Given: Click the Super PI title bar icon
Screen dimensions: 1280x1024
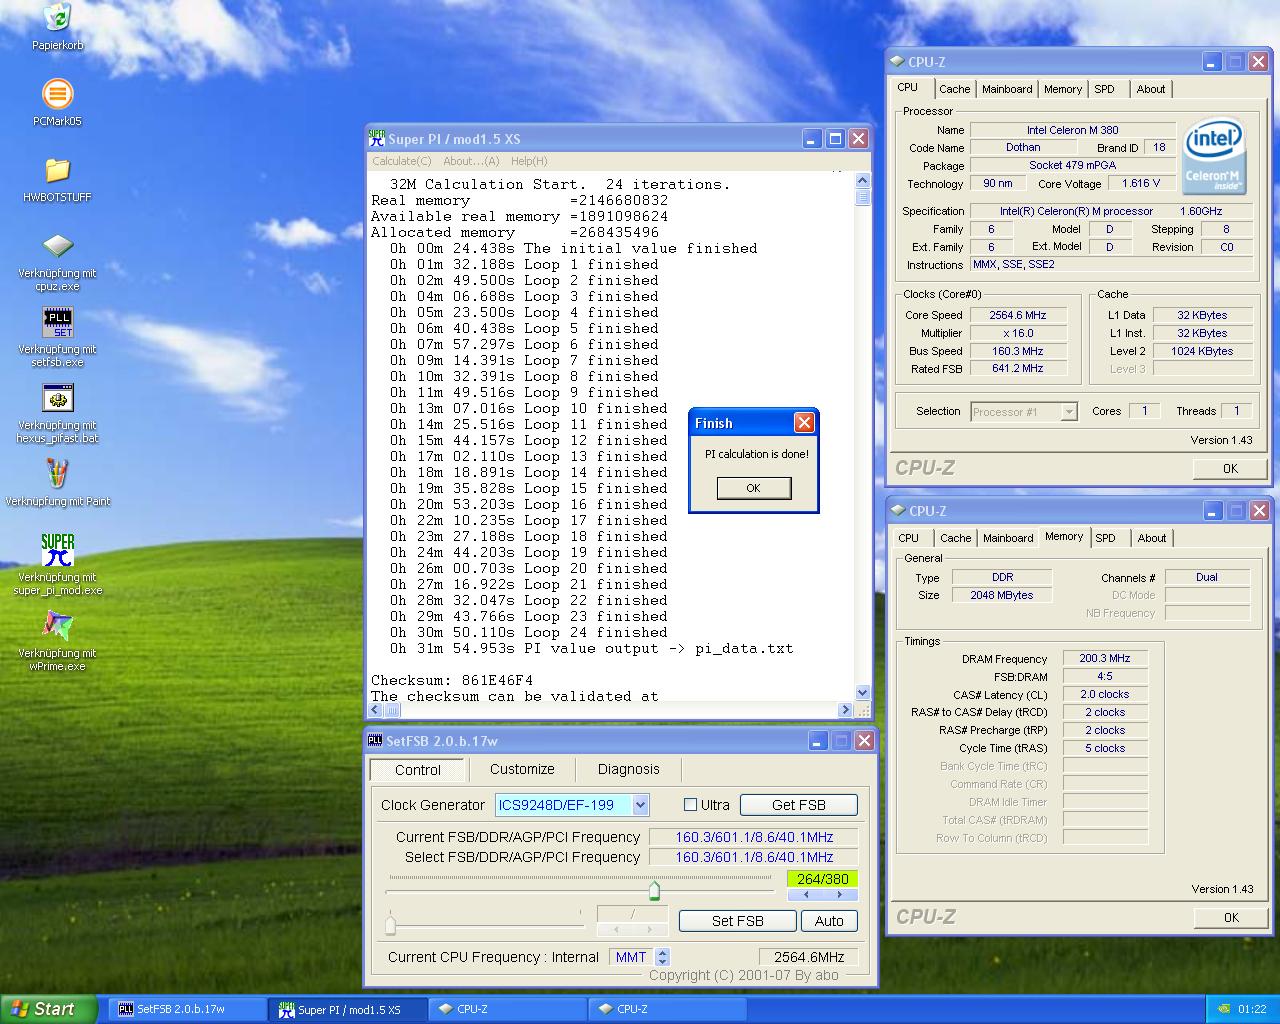Looking at the screenshot, I should tap(377, 138).
